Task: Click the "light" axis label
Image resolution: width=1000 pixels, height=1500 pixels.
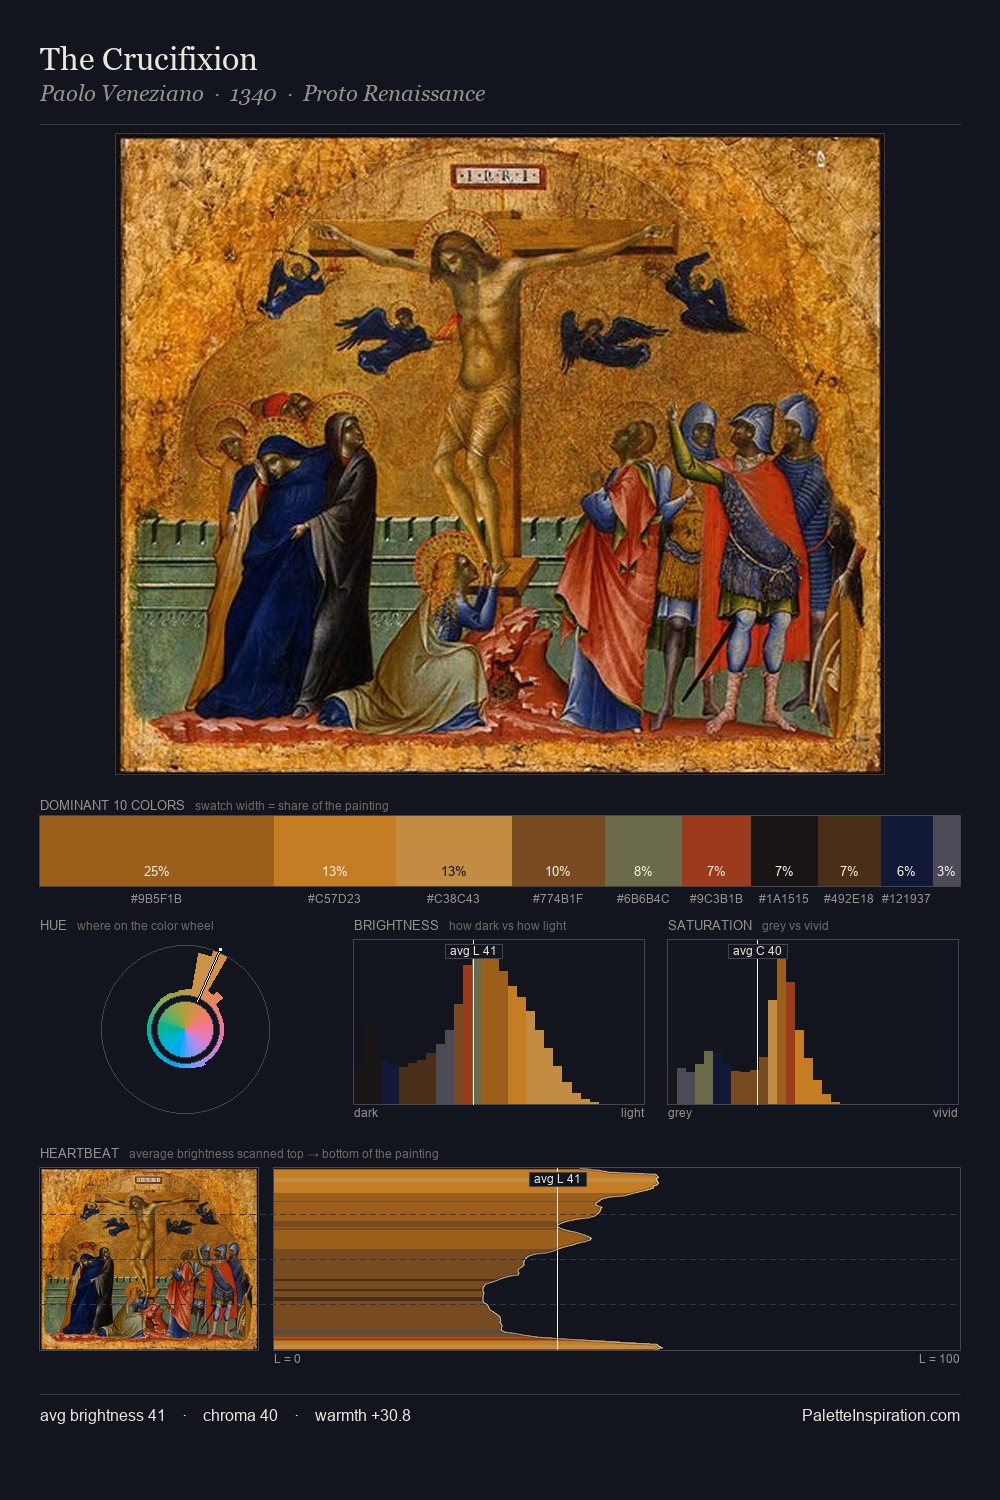Action: pos(632,1113)
